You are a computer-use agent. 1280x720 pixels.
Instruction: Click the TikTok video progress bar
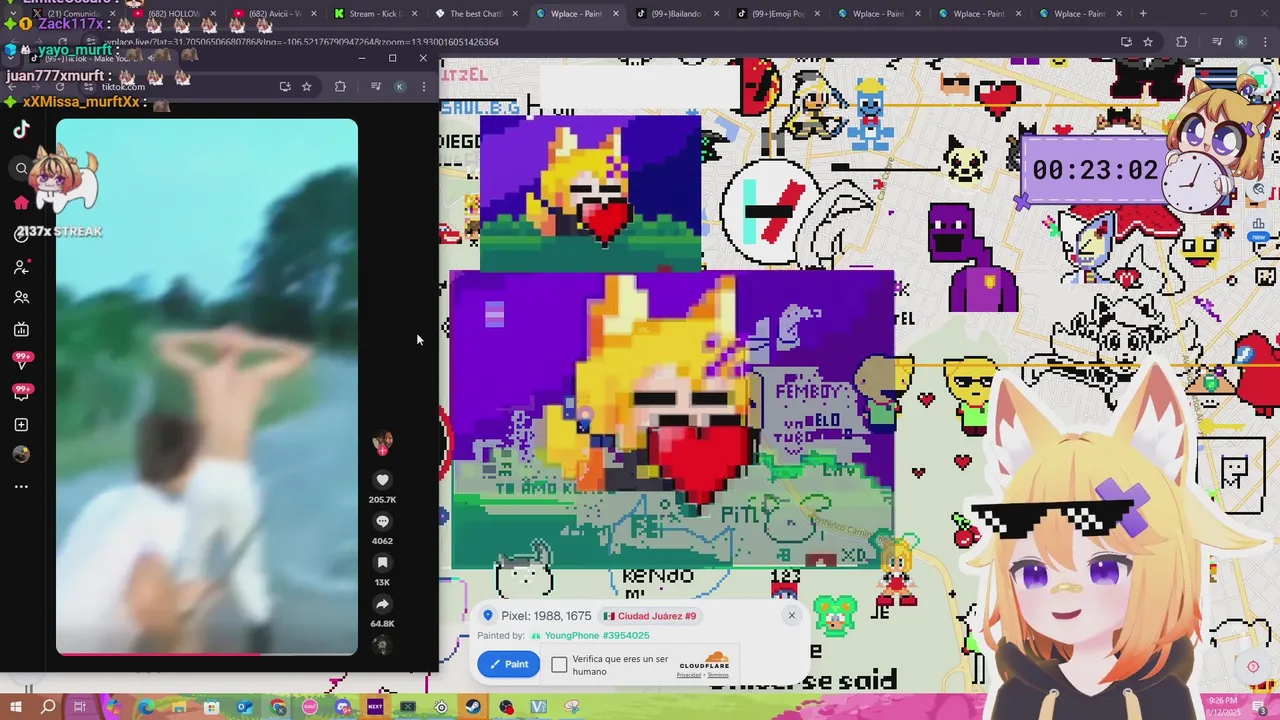207,654
